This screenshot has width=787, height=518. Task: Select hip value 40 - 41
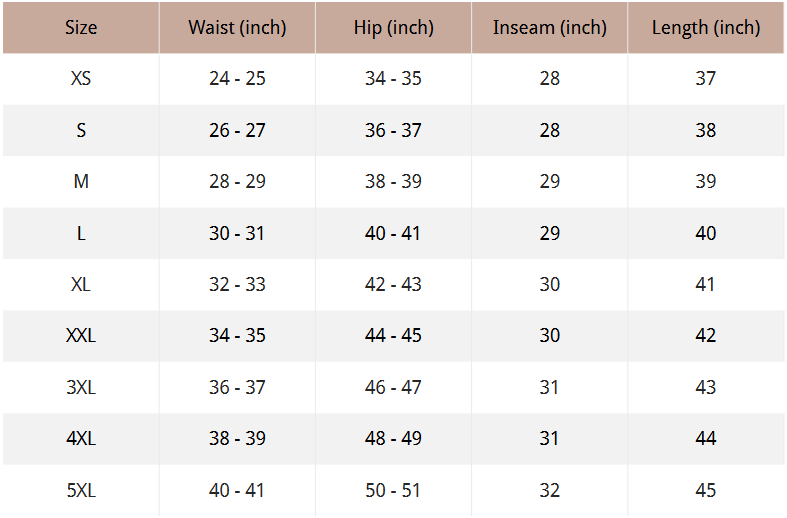point(392,233)
